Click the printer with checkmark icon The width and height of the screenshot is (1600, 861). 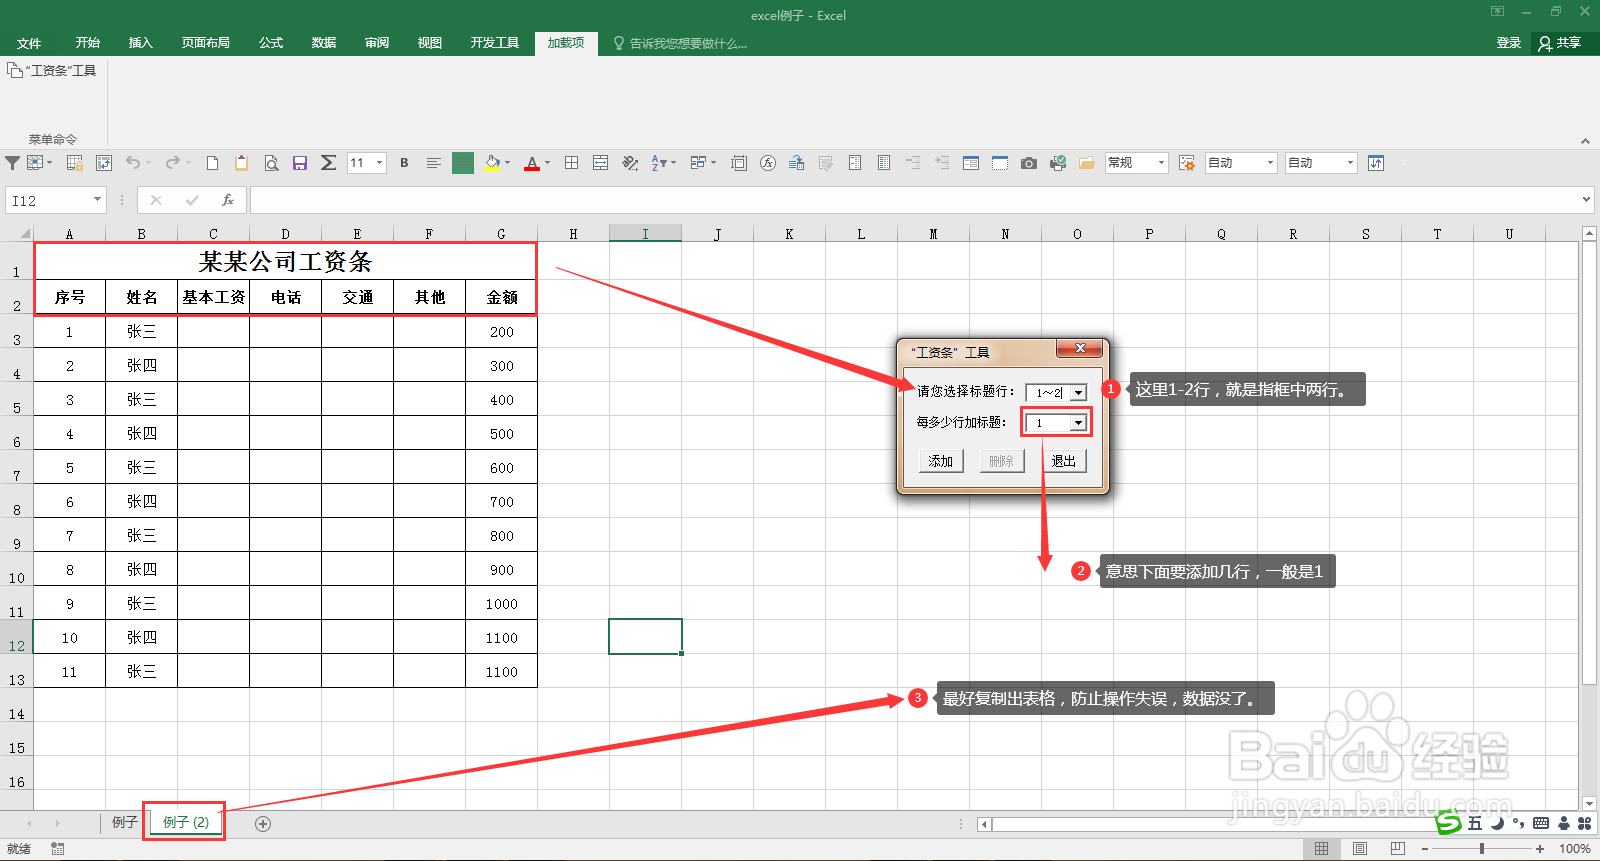(1058, 163)
